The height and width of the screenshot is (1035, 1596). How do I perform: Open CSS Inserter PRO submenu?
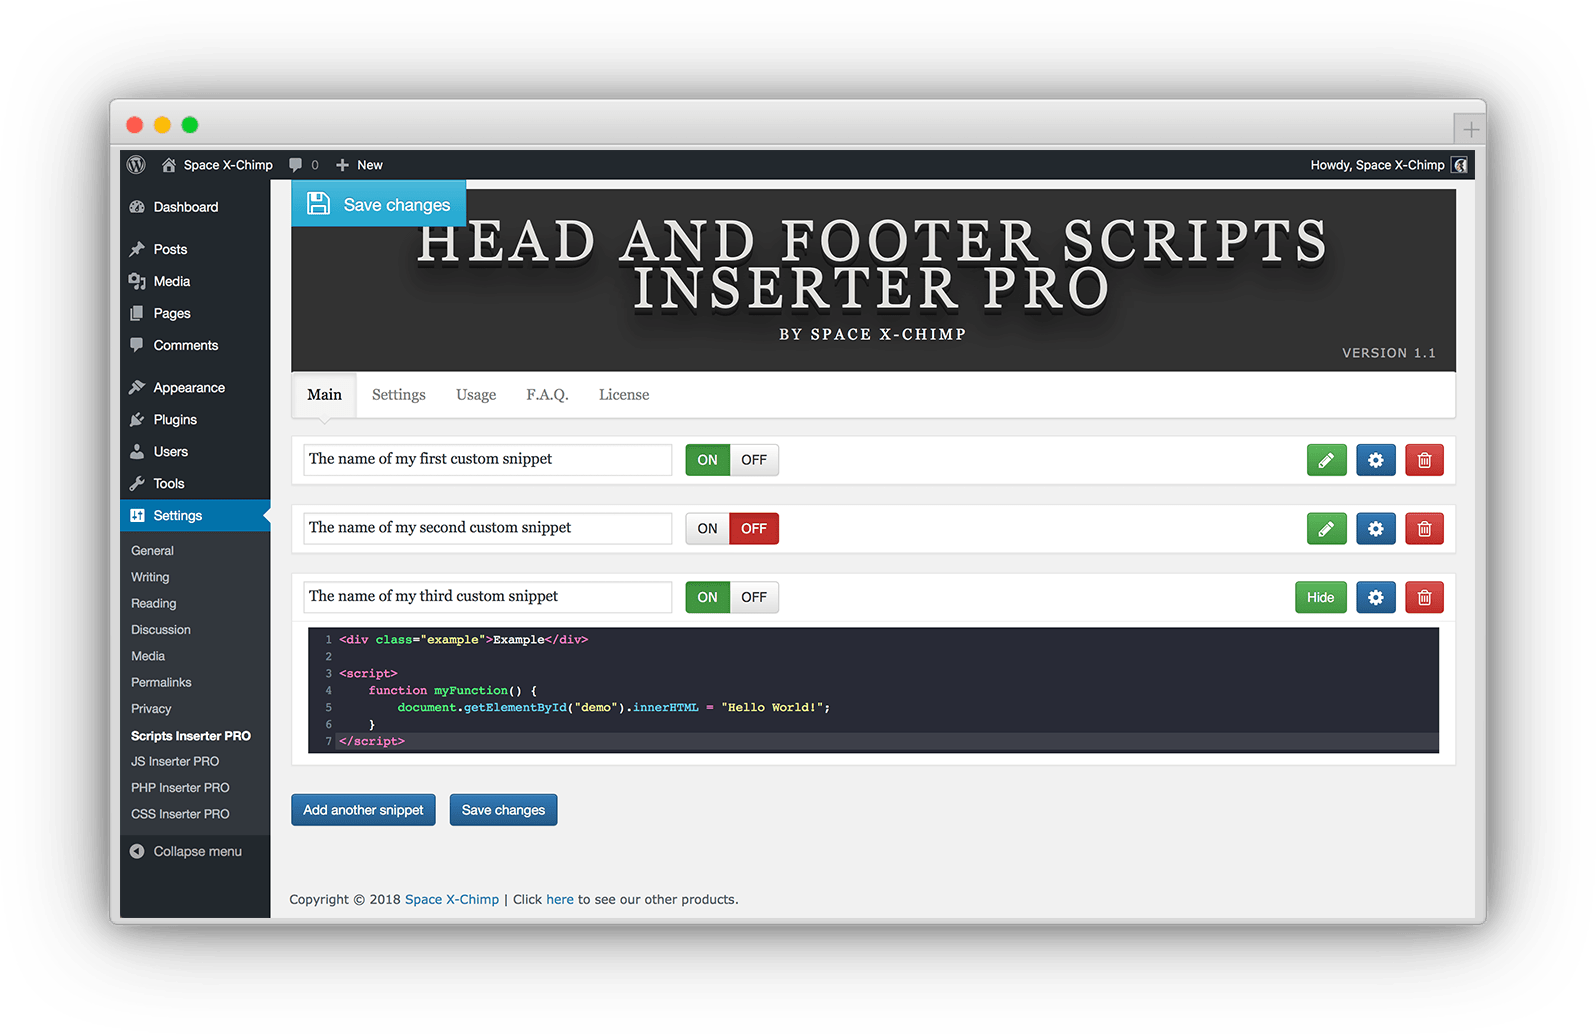click(180, 814)
